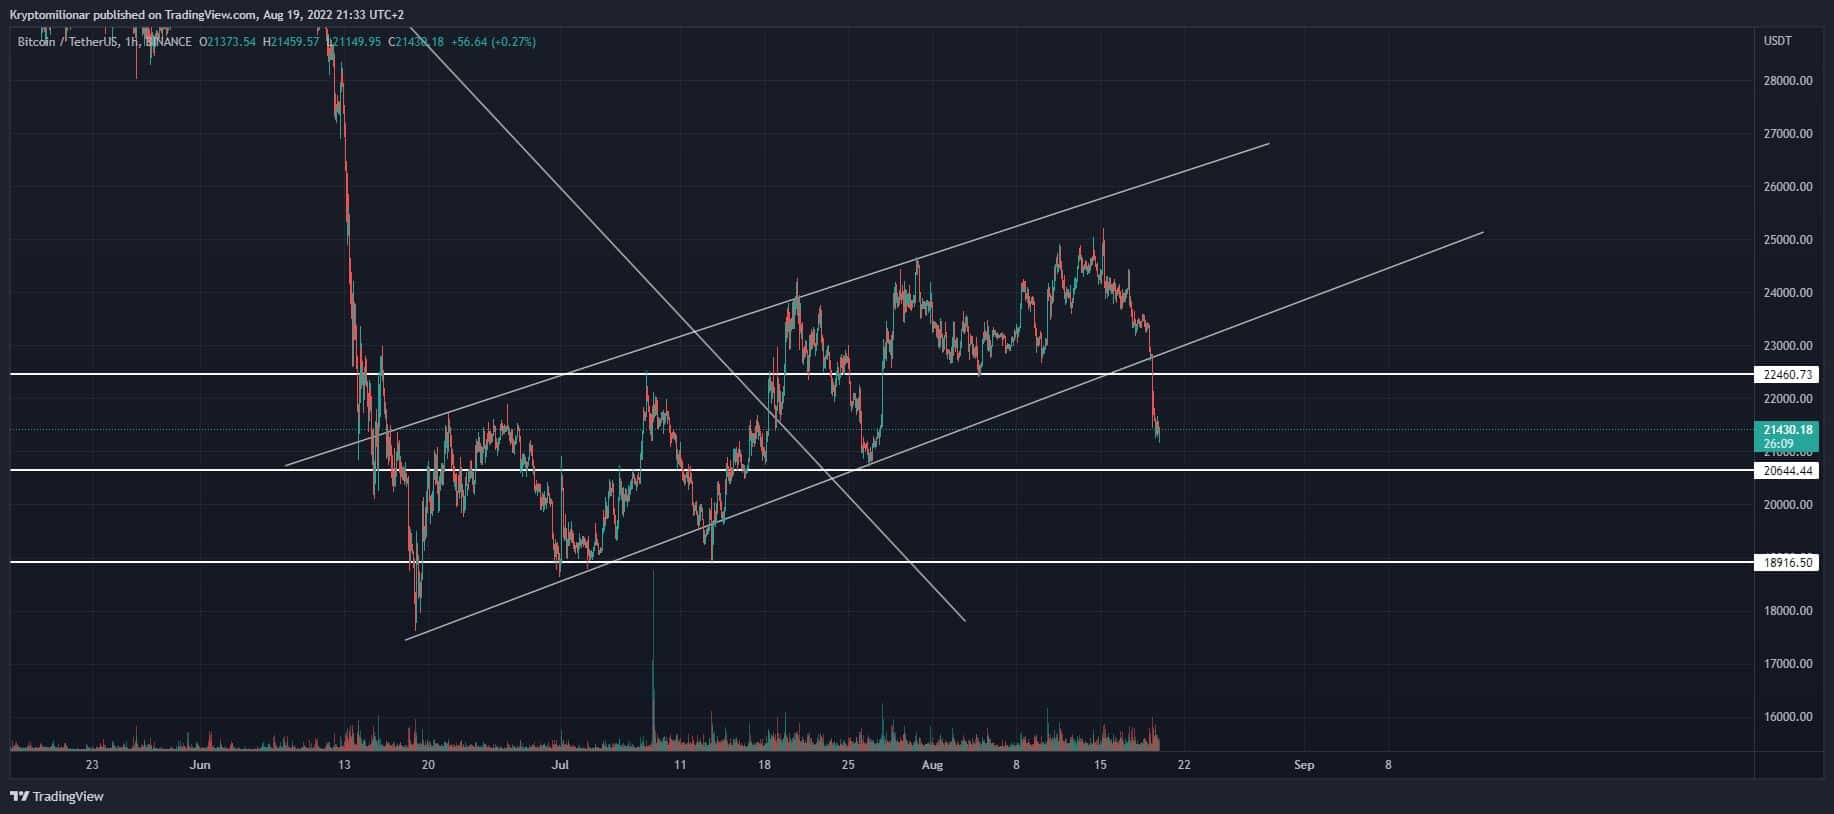Screen dimensions: 1834x814
Task: Click the +56.64 (+0.27%) change value
Action: 494,42
